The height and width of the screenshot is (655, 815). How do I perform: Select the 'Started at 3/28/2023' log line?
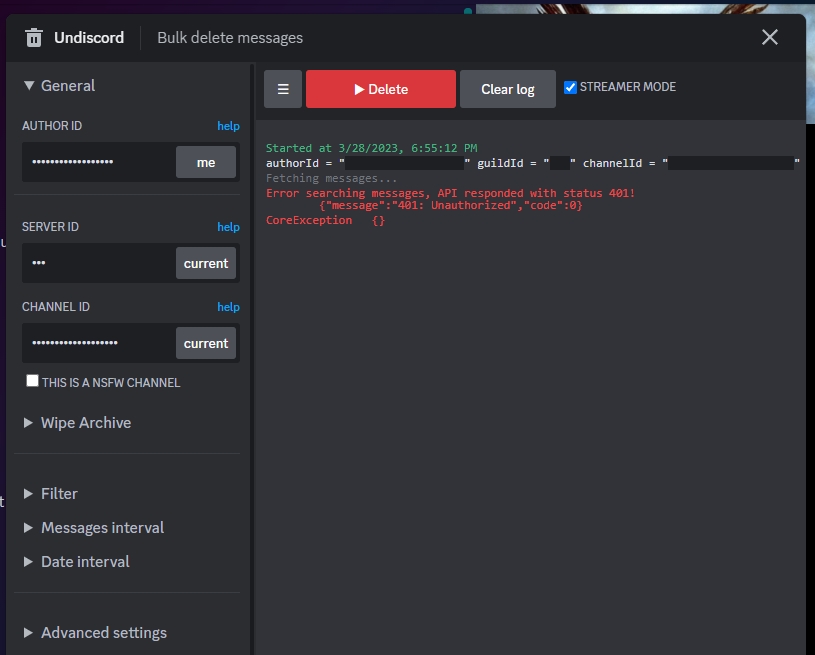(x=372, y=148)
